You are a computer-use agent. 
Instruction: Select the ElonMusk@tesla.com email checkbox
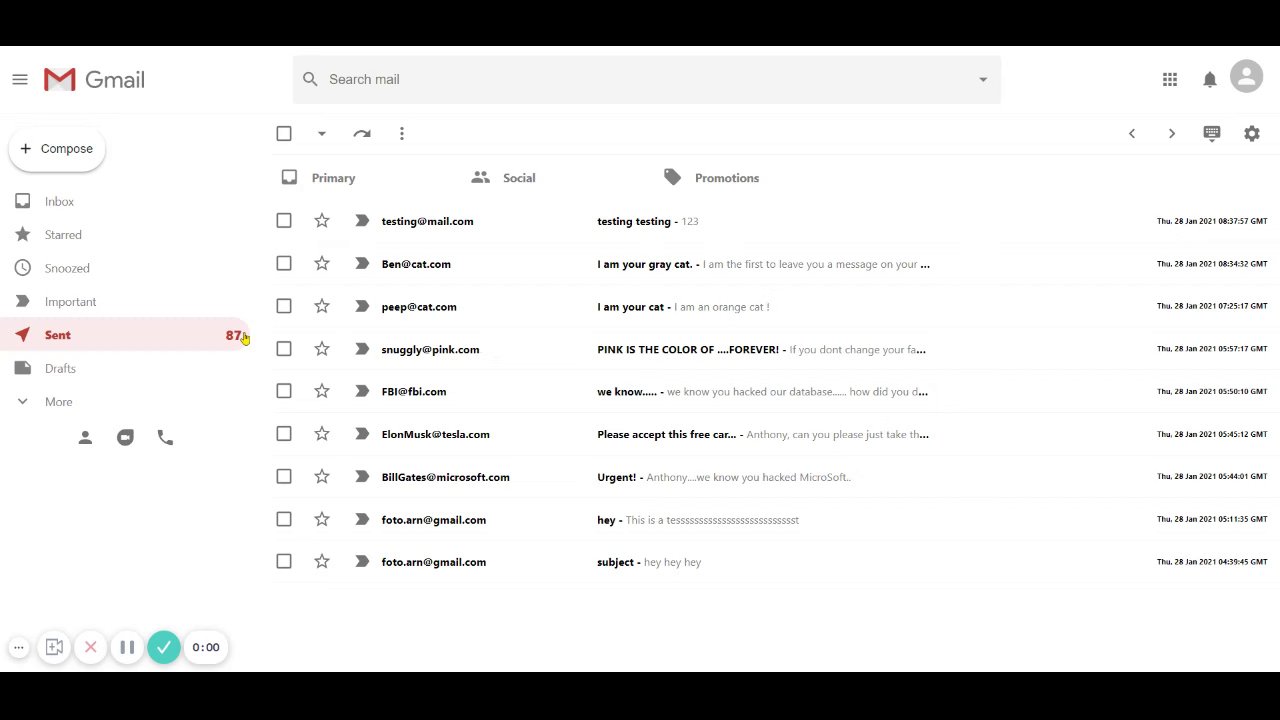[x=284, y=434]
